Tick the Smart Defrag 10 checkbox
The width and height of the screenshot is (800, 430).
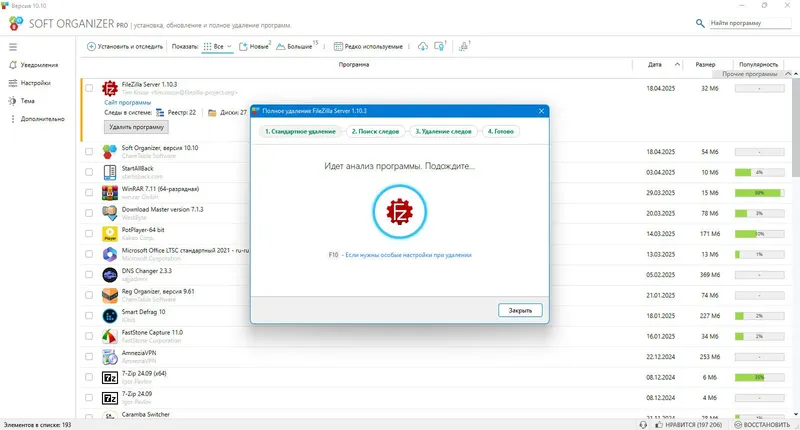click(x=89, y=316)
